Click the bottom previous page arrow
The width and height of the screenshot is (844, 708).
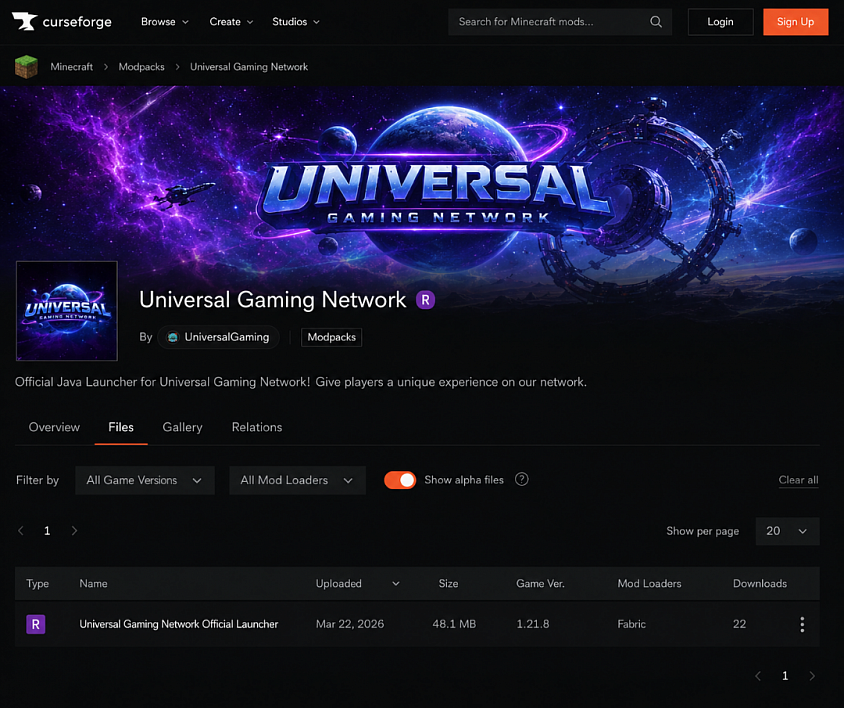tap(758, 676)
